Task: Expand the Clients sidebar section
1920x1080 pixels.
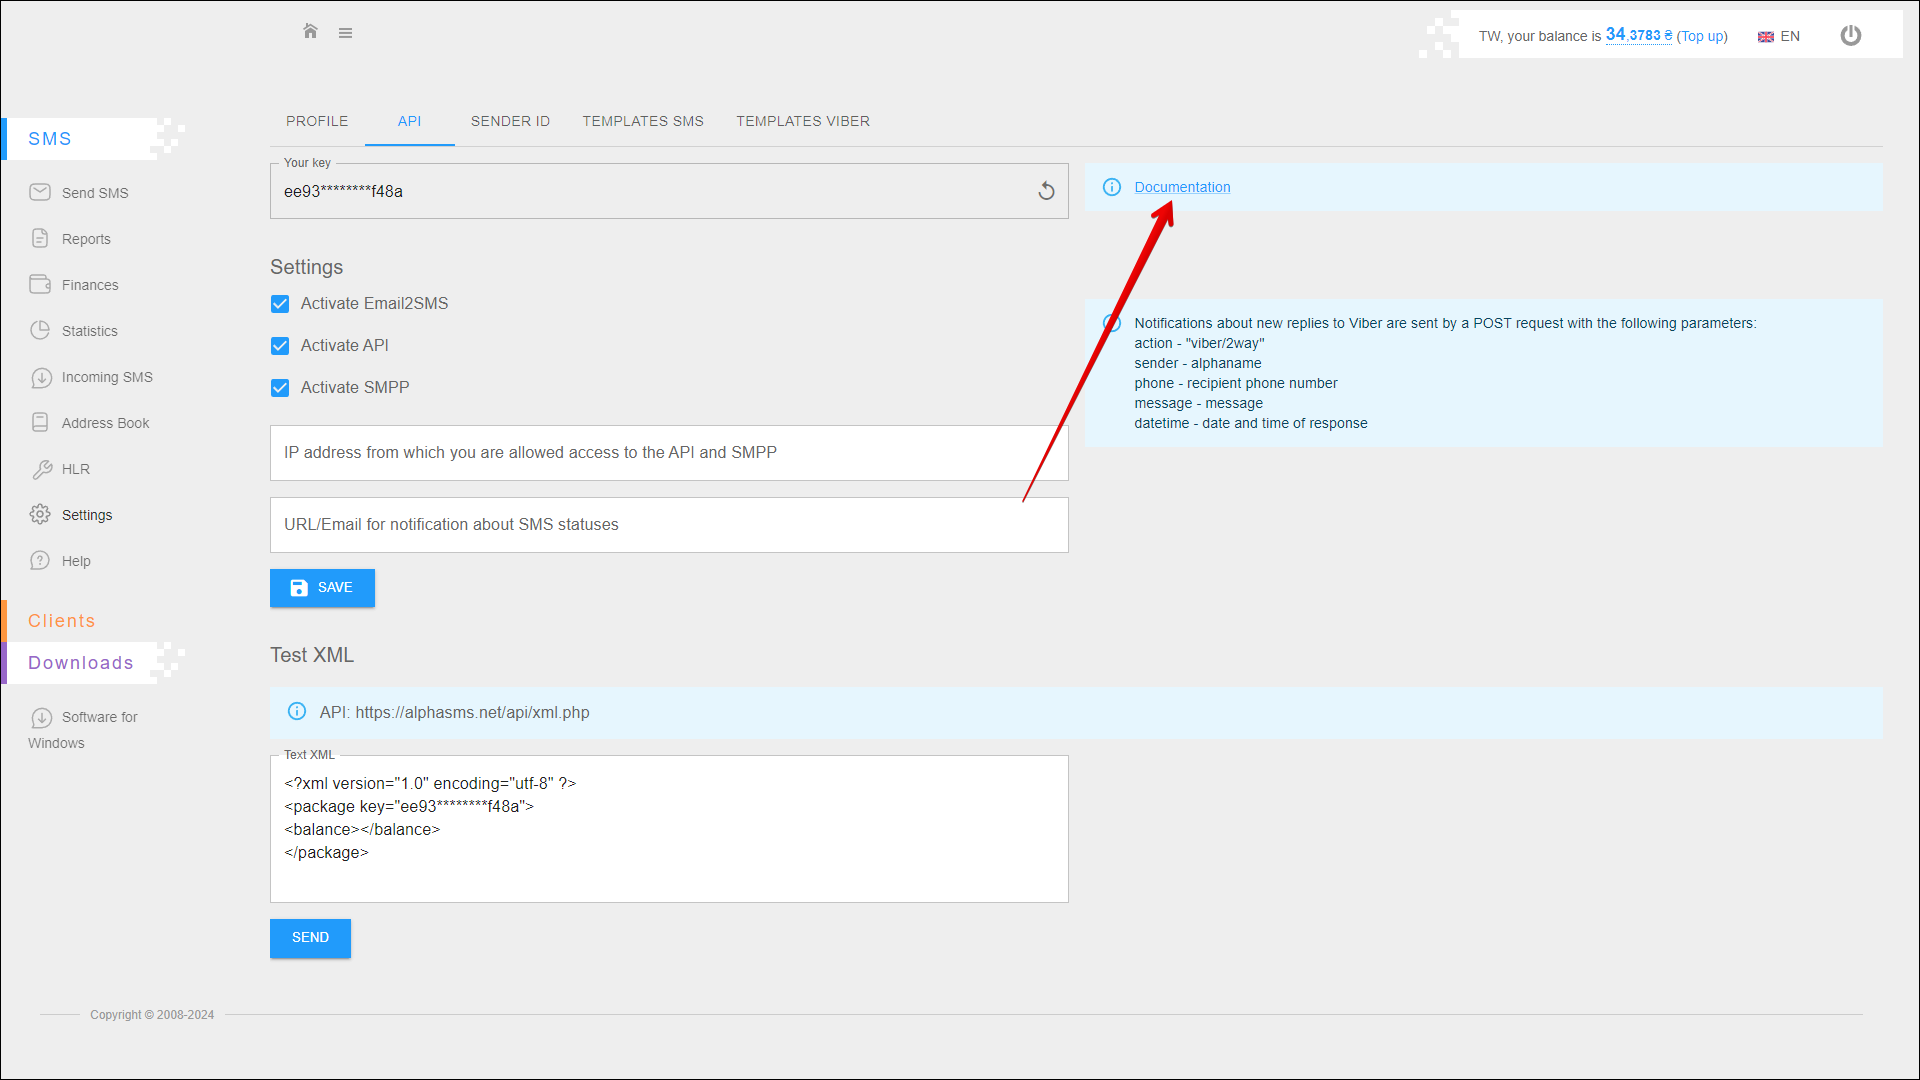Action: pyautogui.click(x=62, y=621)
